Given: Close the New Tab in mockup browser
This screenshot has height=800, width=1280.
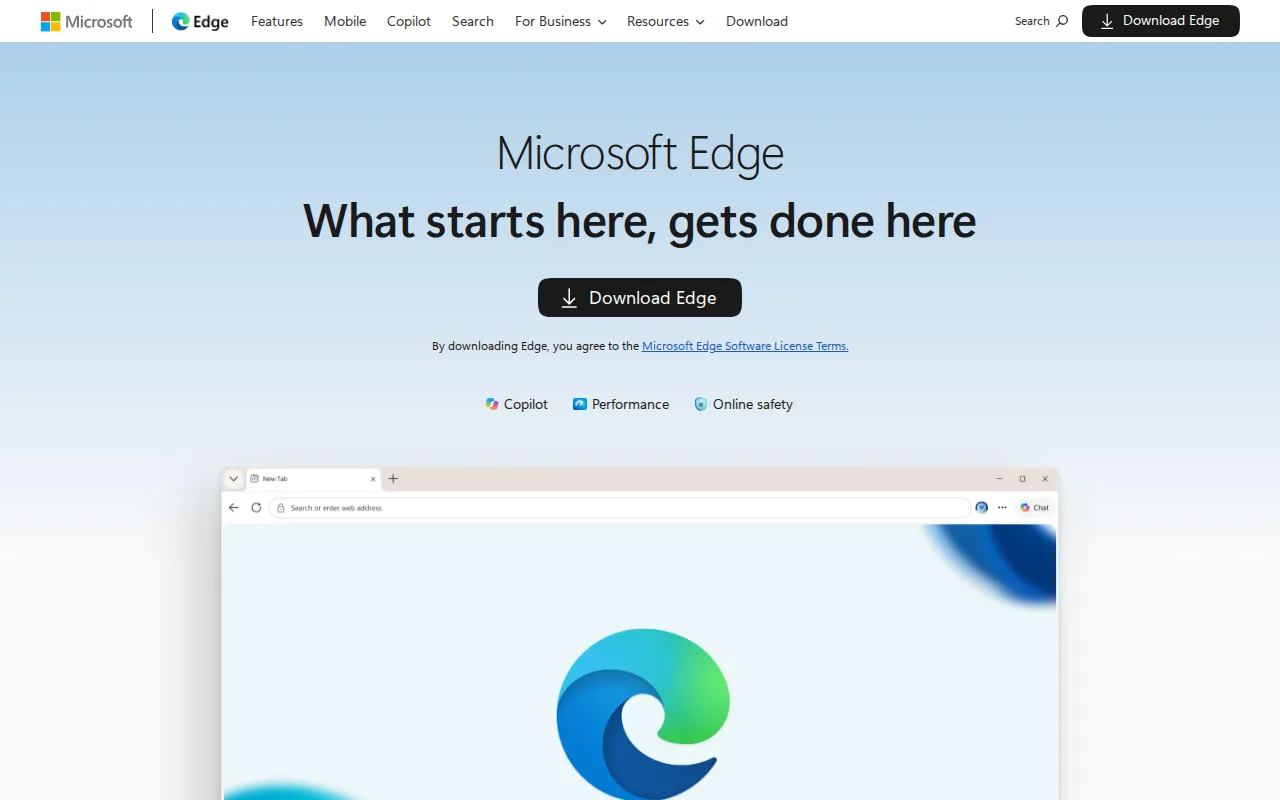Looking at the screenshot, I should tap(373, 479).
